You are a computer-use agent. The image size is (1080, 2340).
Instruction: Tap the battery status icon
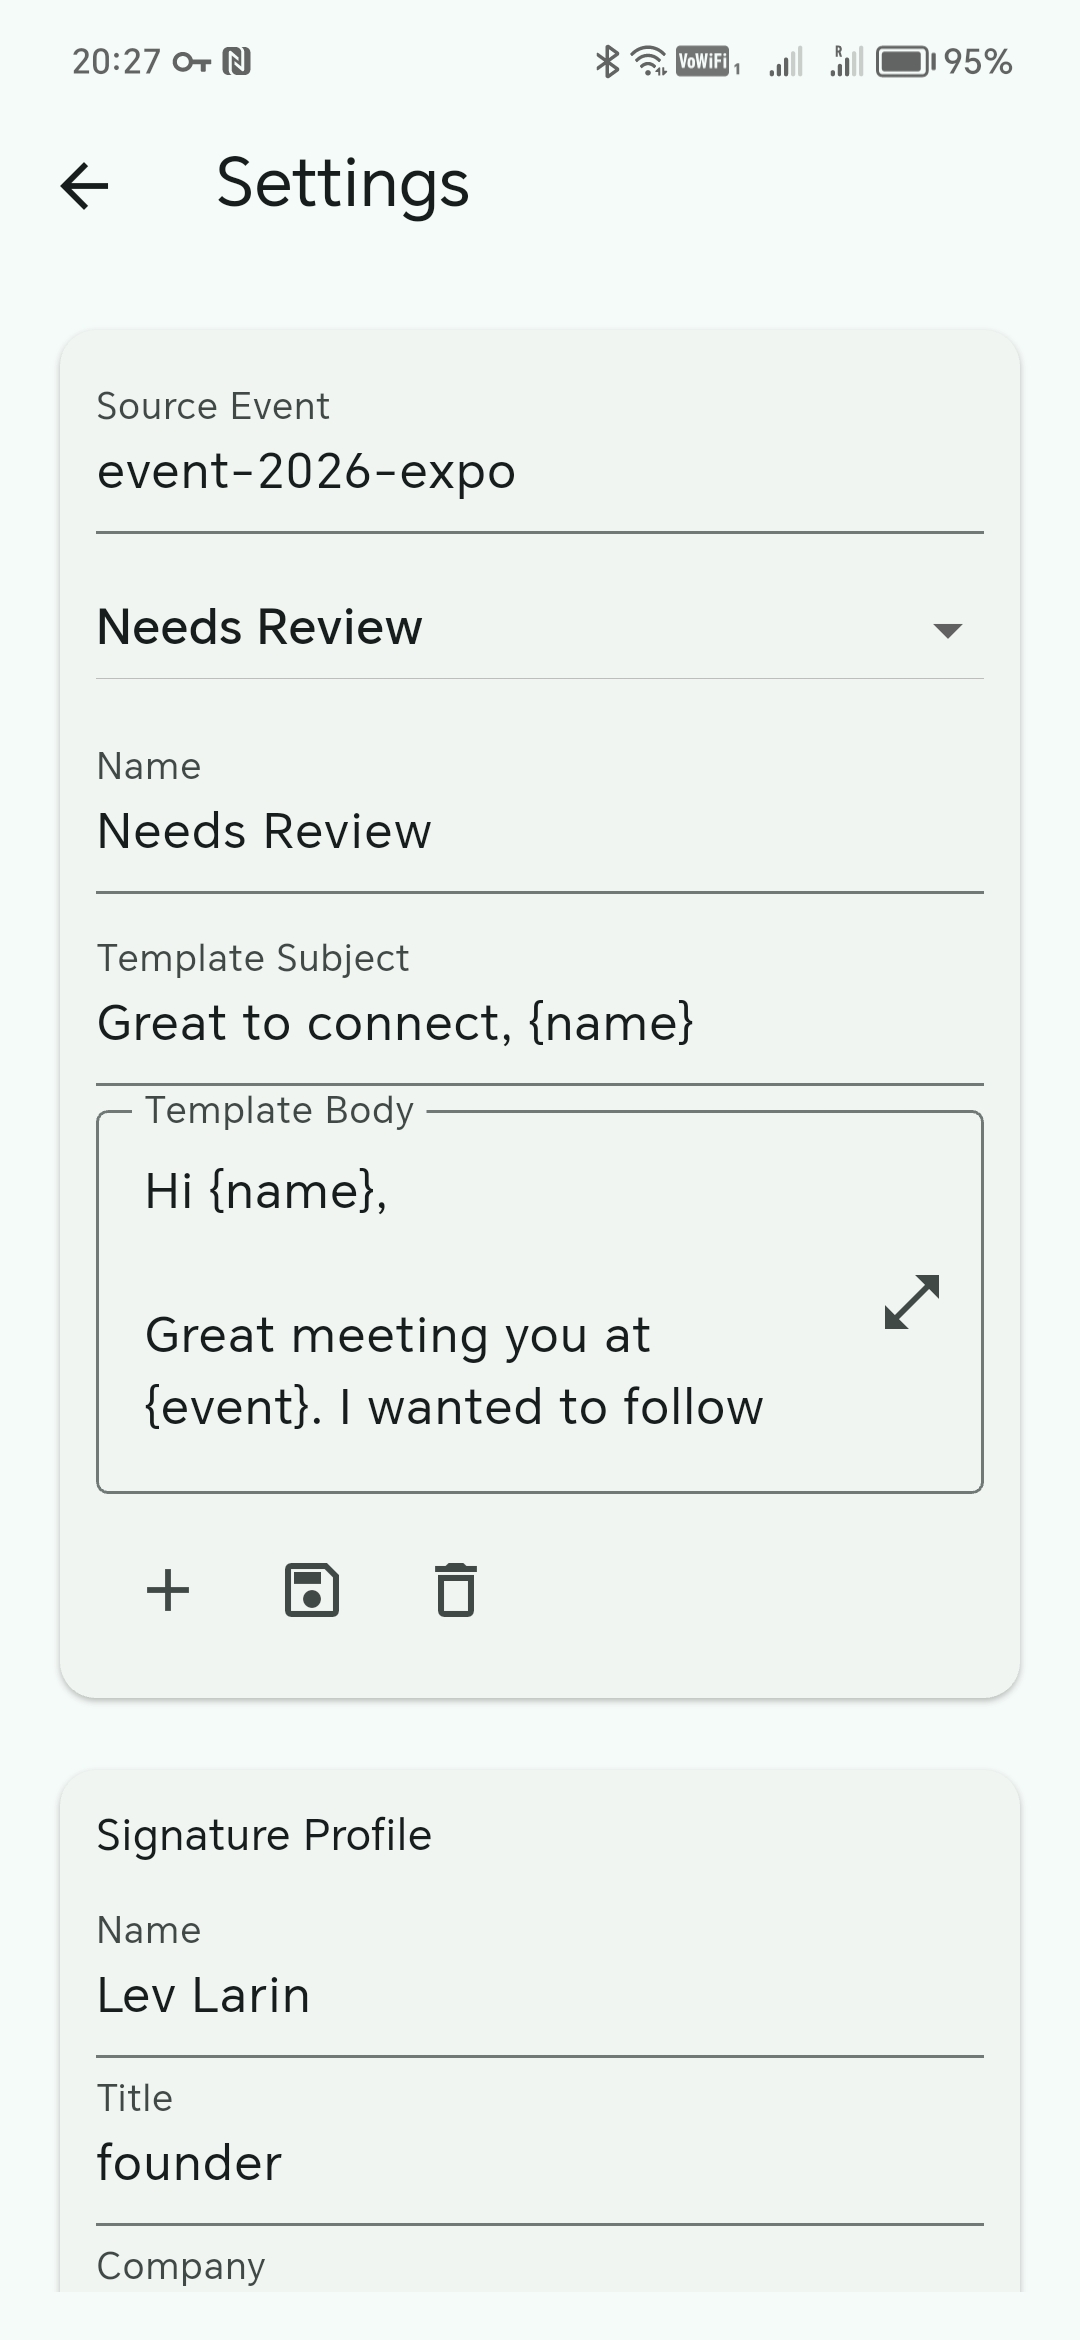pyautogui.click(x=905, y=62)
